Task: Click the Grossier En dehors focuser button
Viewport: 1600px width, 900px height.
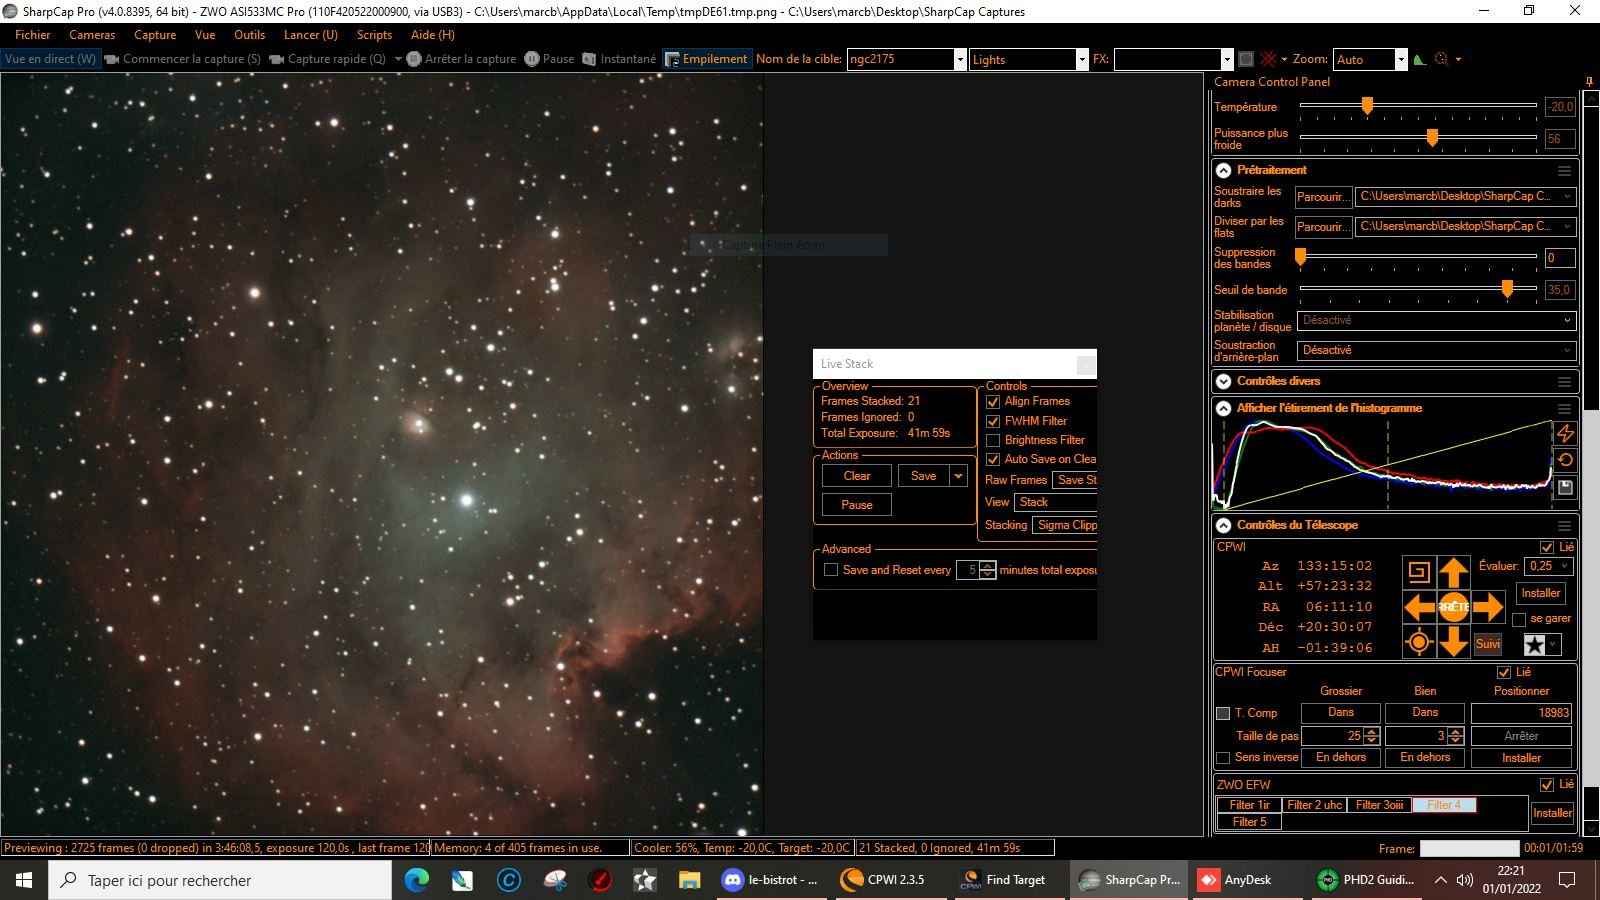Action: (1341, 758)
